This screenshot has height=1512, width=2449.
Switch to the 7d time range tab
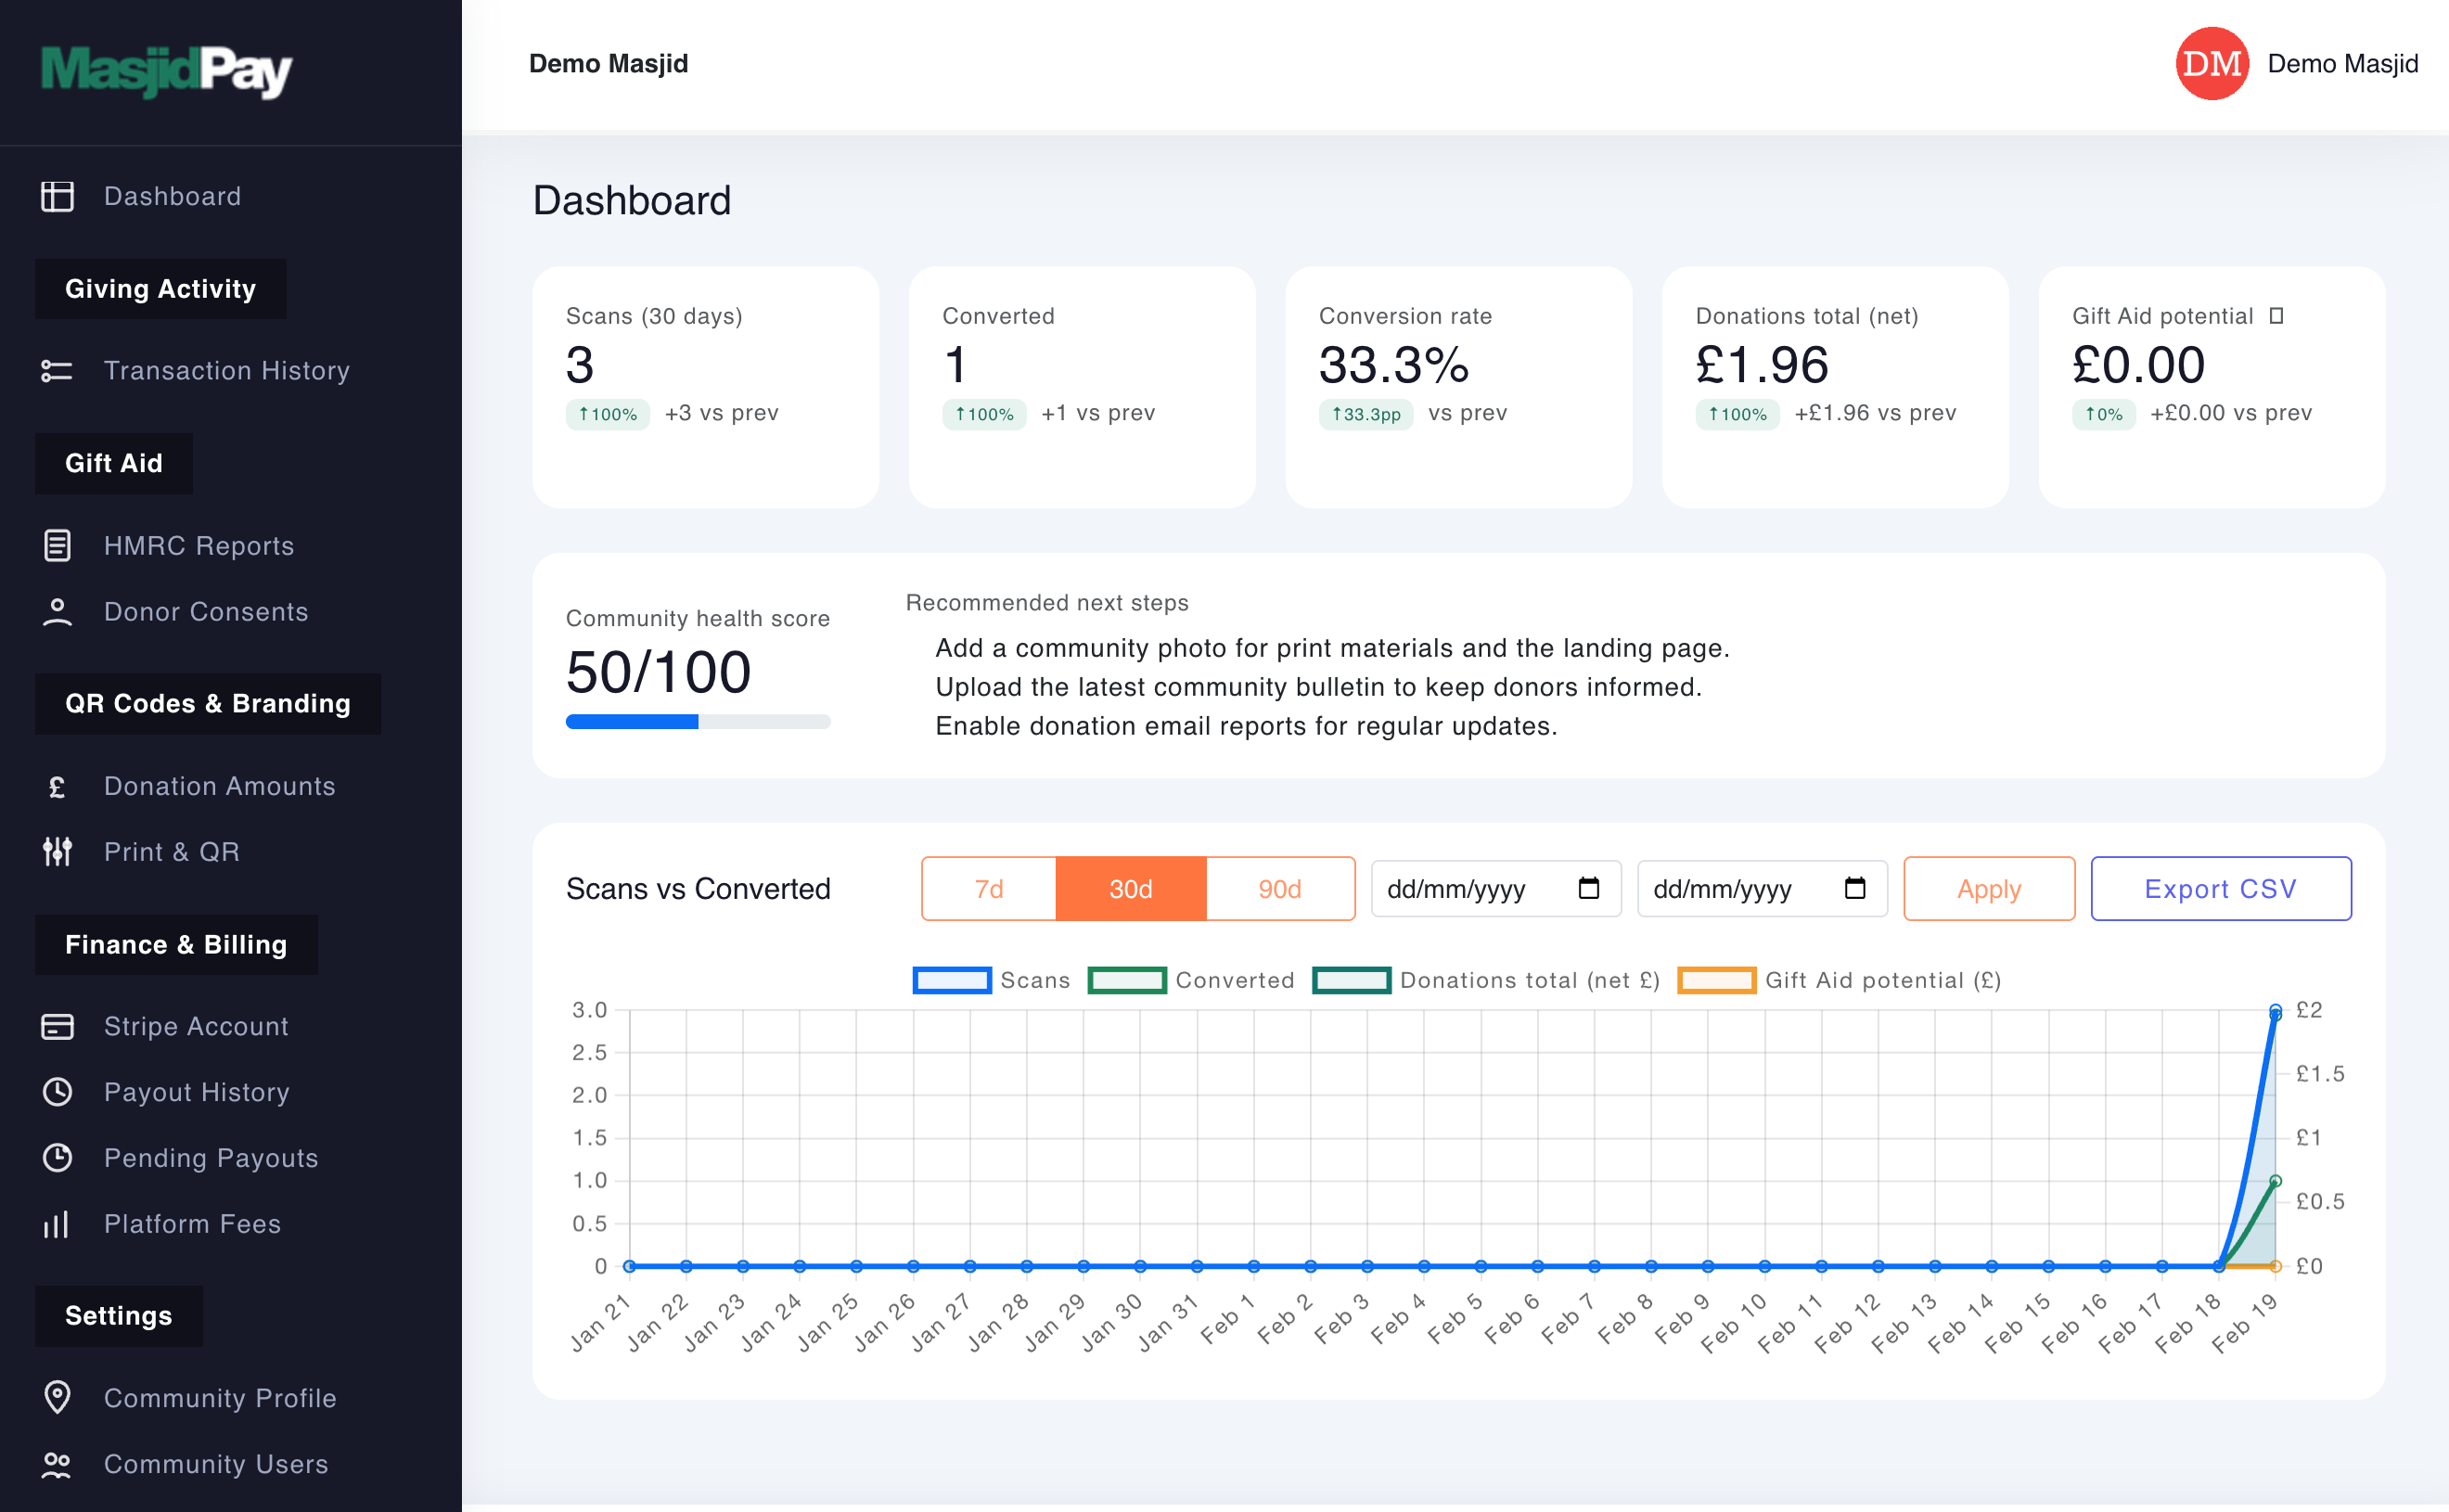[988, 888]
